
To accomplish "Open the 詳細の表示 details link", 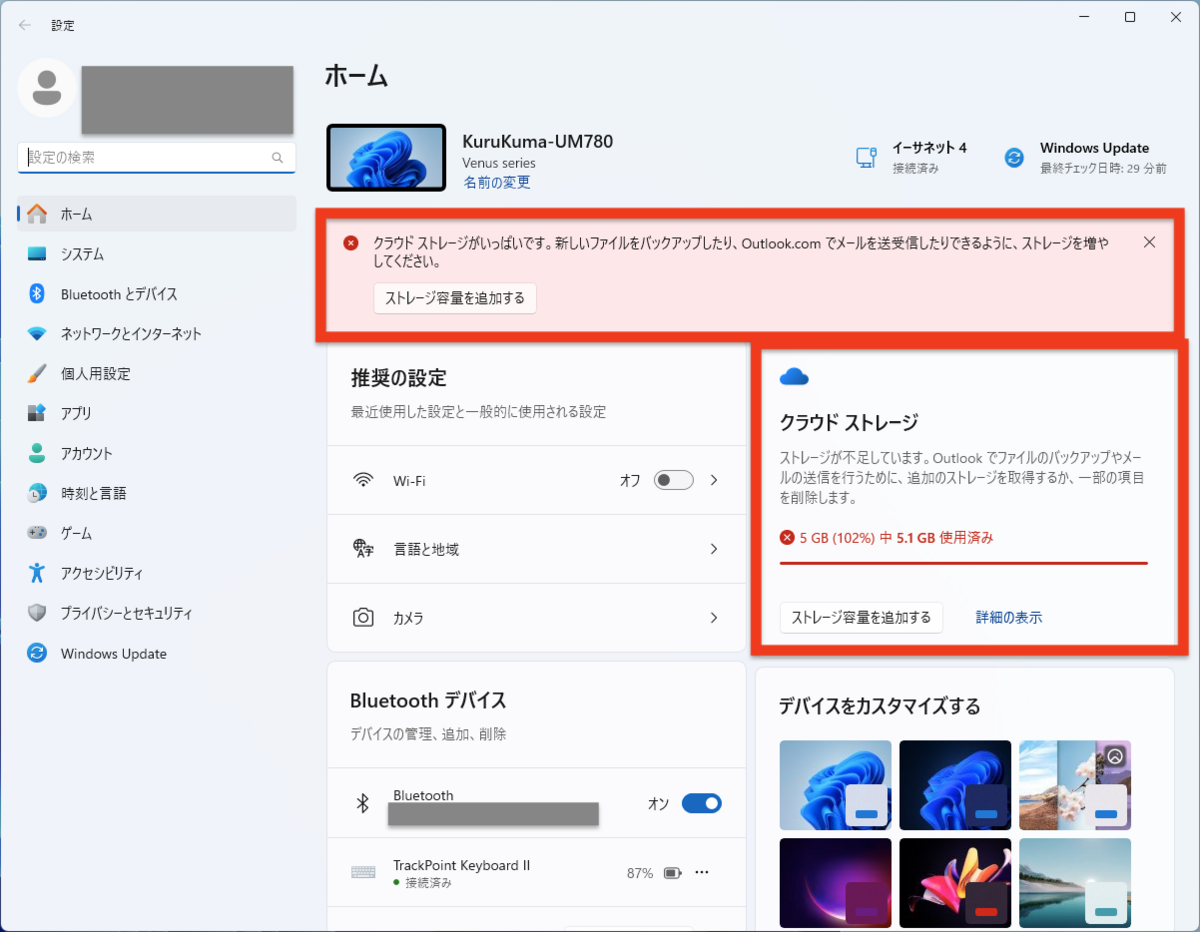I will coord(1009,618).
